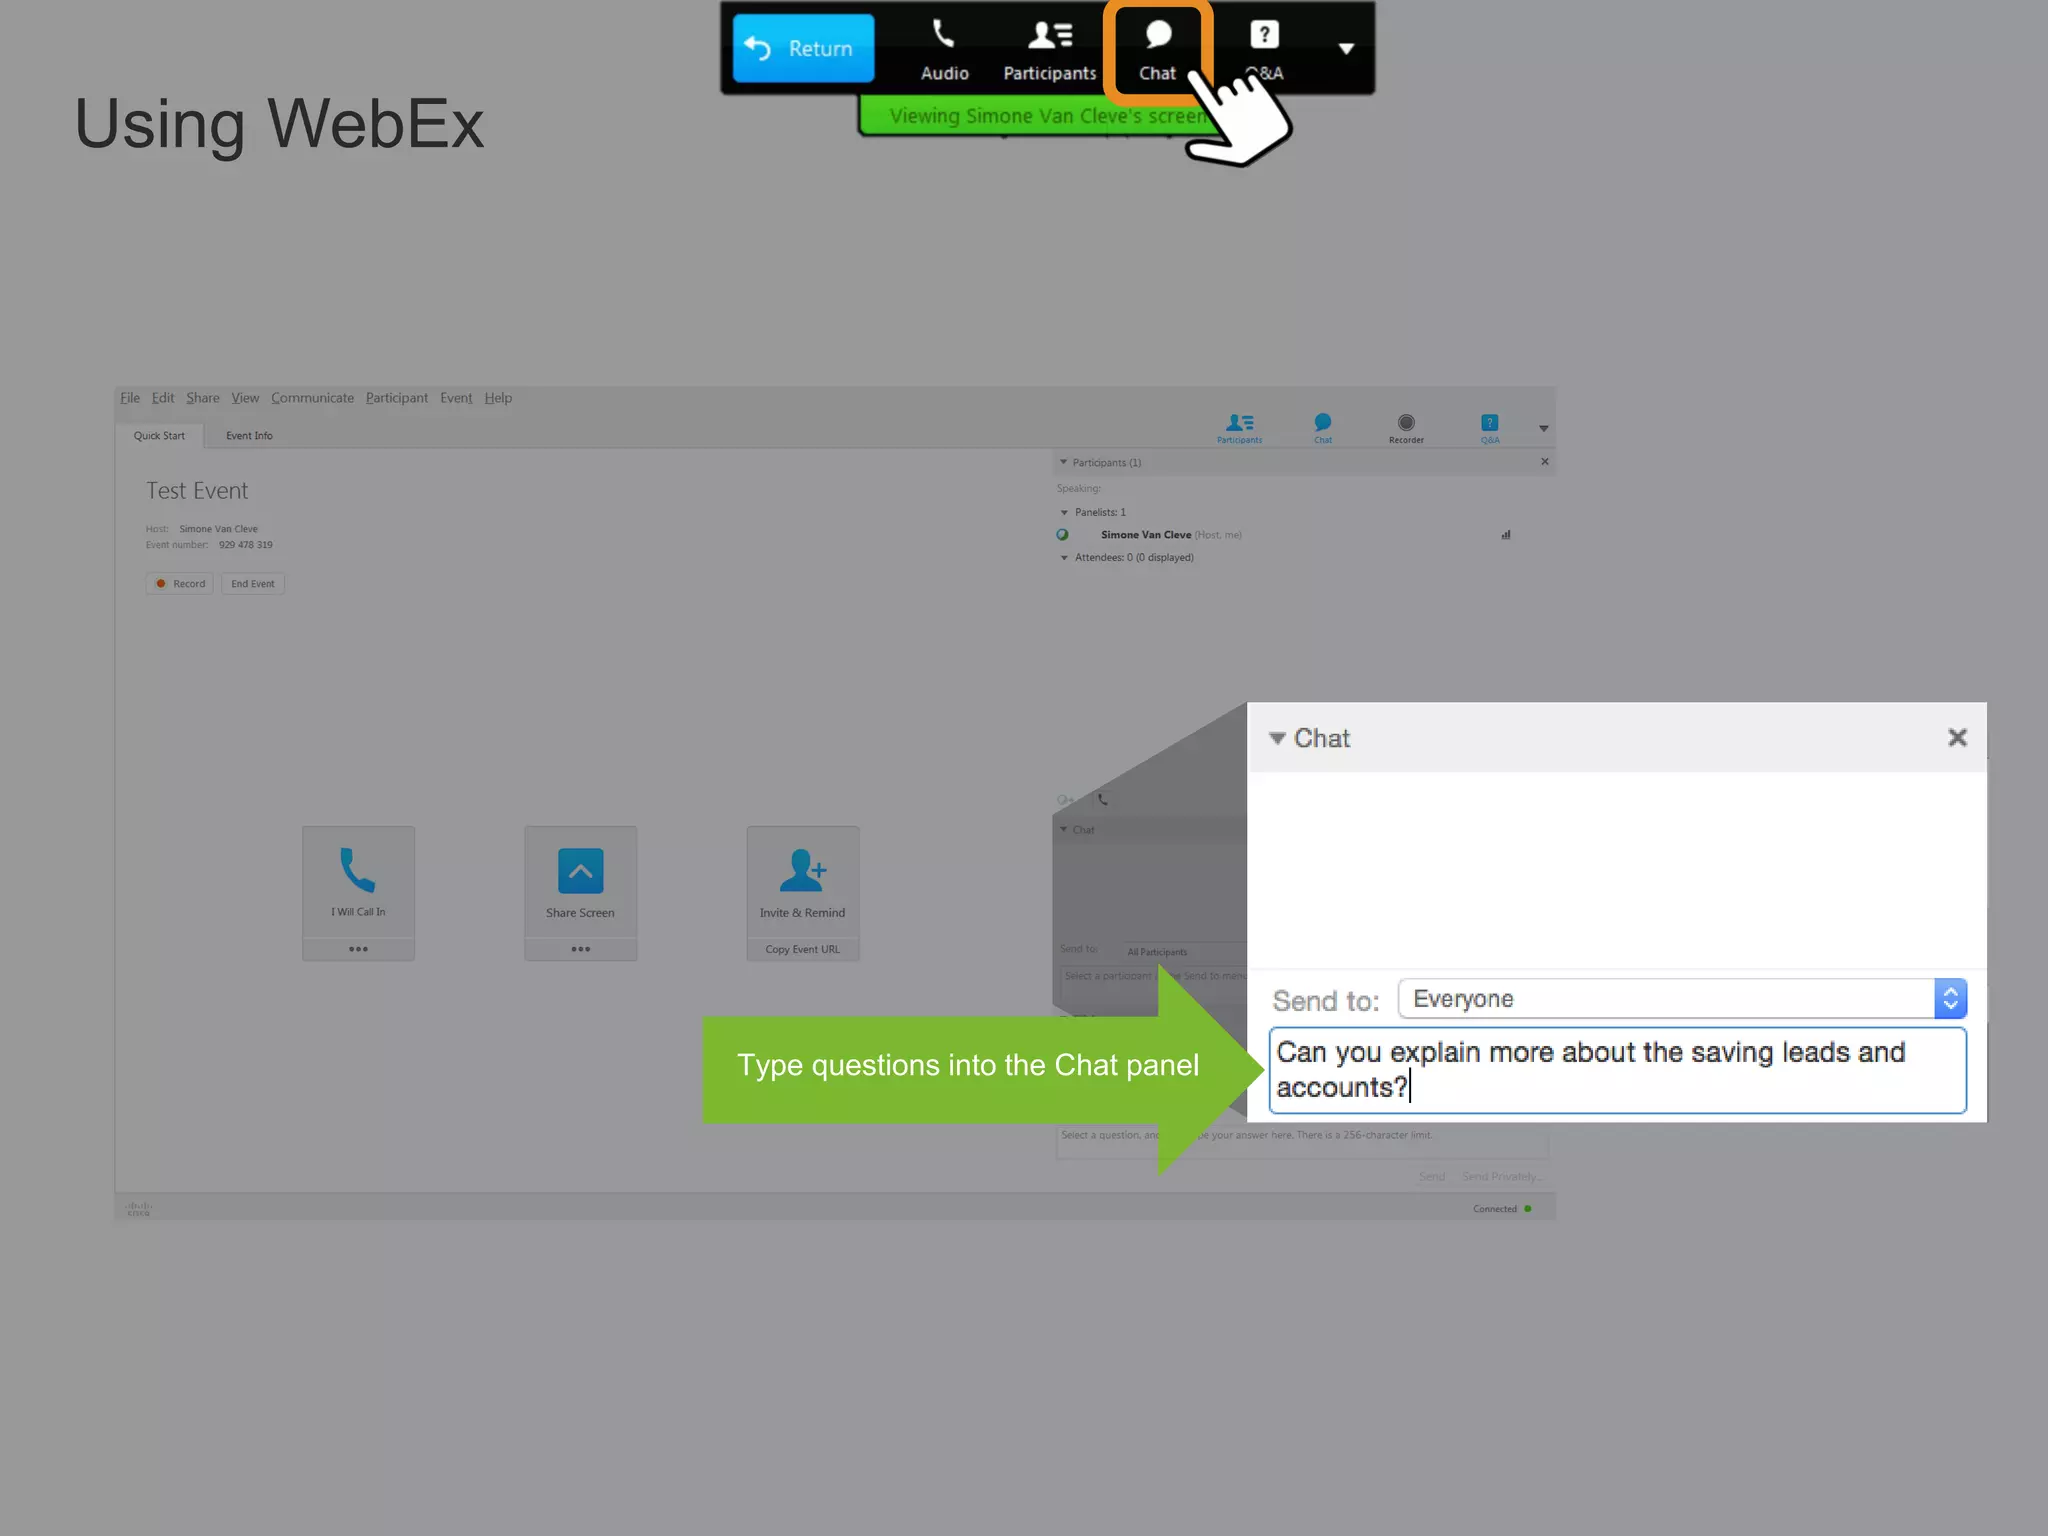
Task: Switch to the Event Info tab
Action: (x=249, y=436)
